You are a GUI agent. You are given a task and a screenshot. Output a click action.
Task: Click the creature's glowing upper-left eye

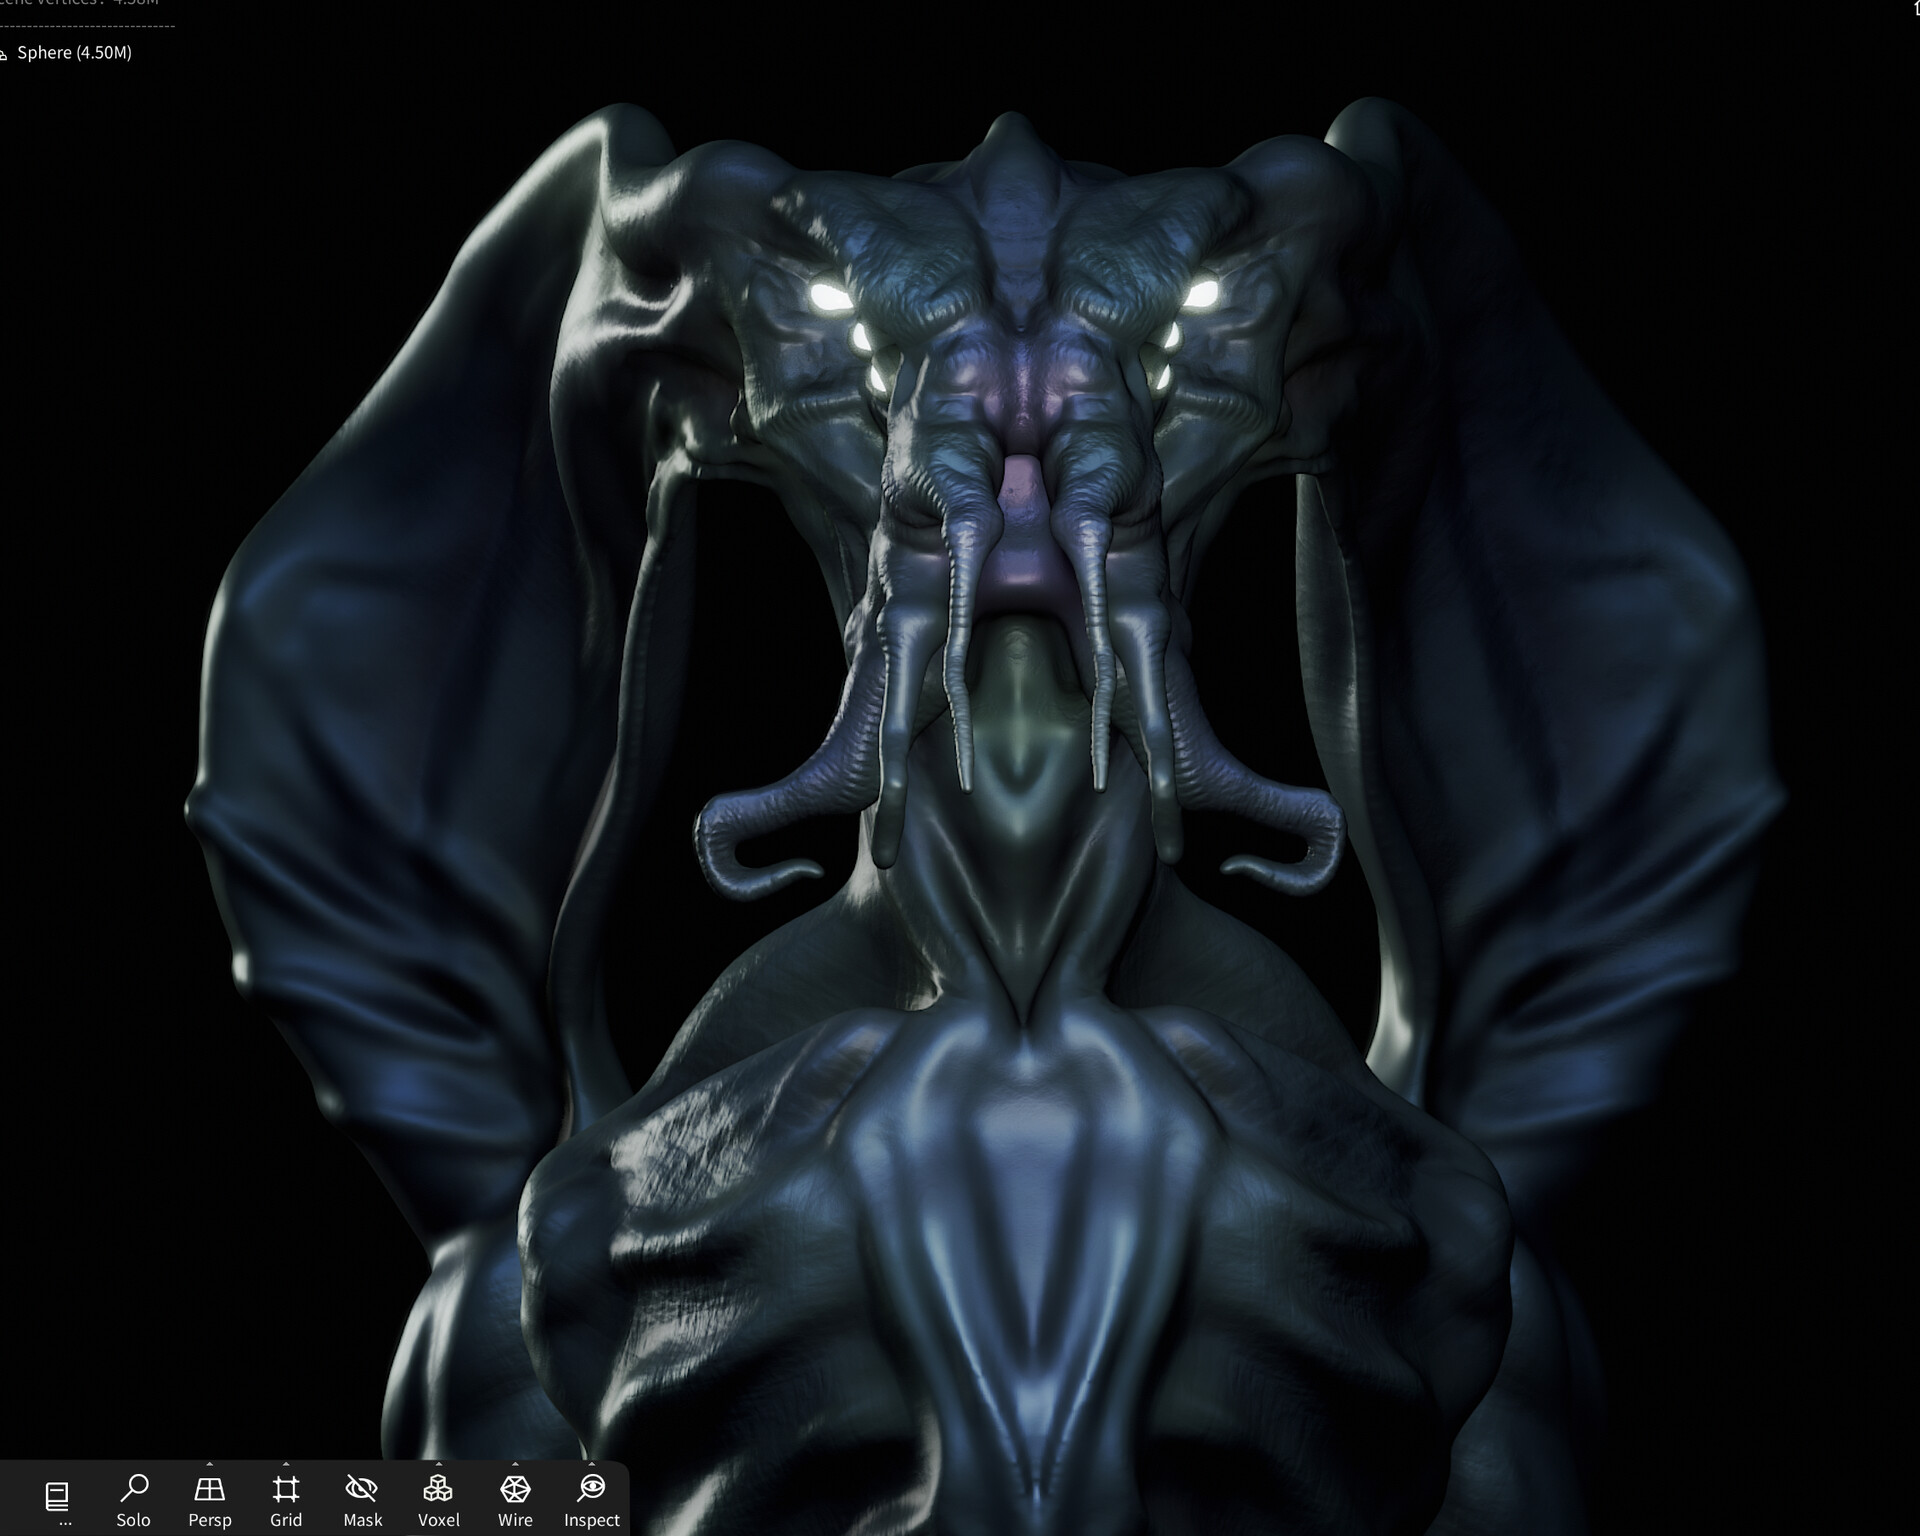[x=828, y=295]
